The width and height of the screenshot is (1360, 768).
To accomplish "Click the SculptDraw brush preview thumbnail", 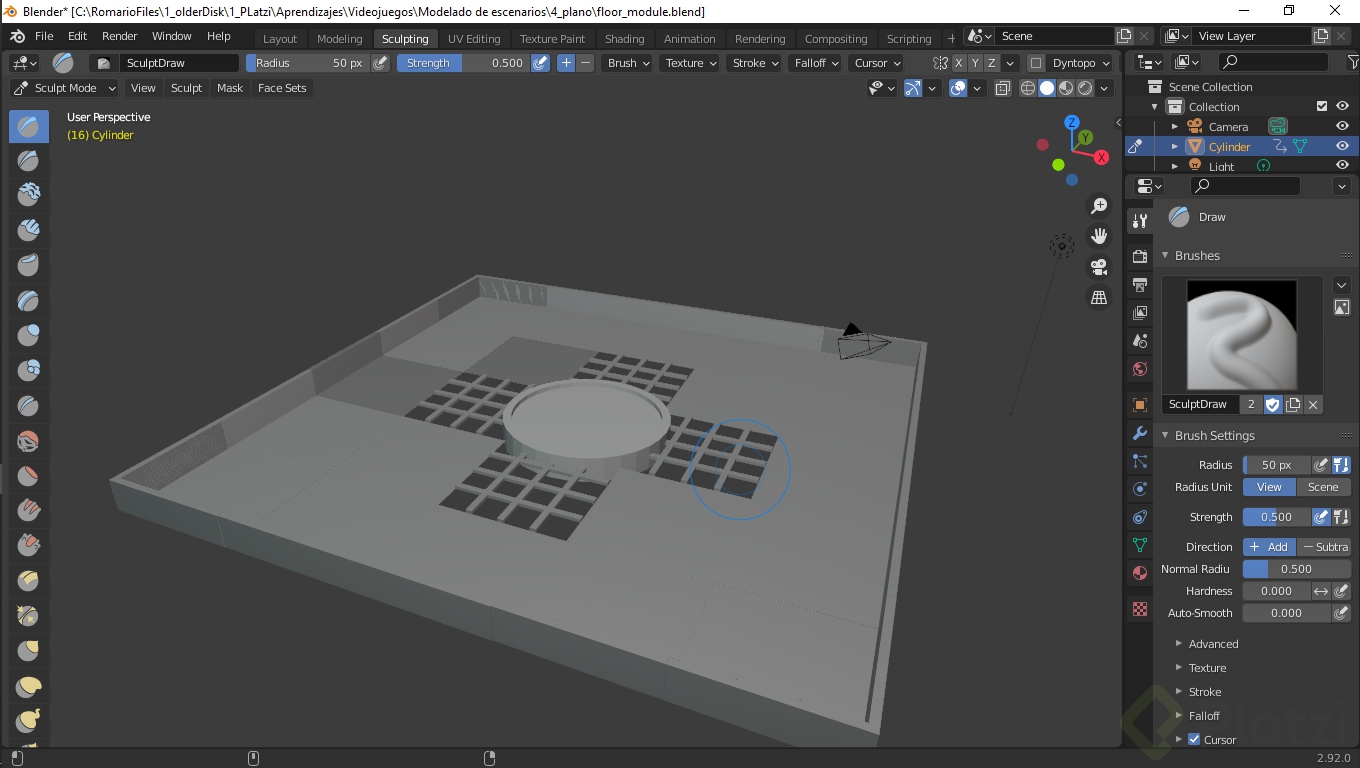I will 1241,335.
